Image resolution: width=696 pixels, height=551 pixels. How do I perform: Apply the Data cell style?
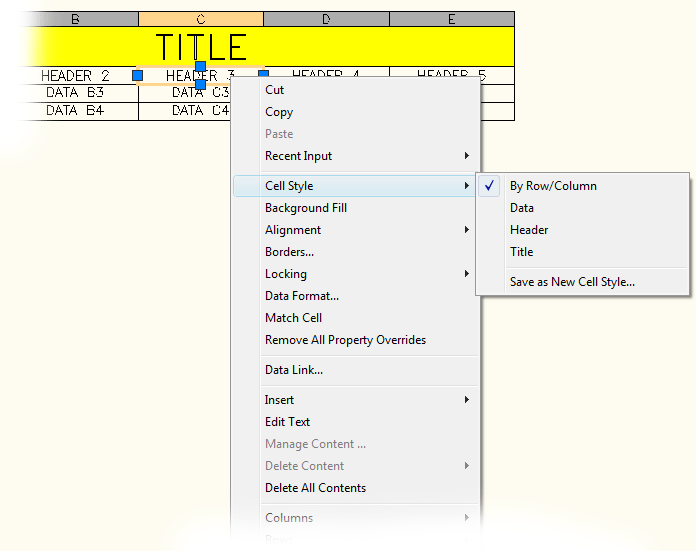522,208
